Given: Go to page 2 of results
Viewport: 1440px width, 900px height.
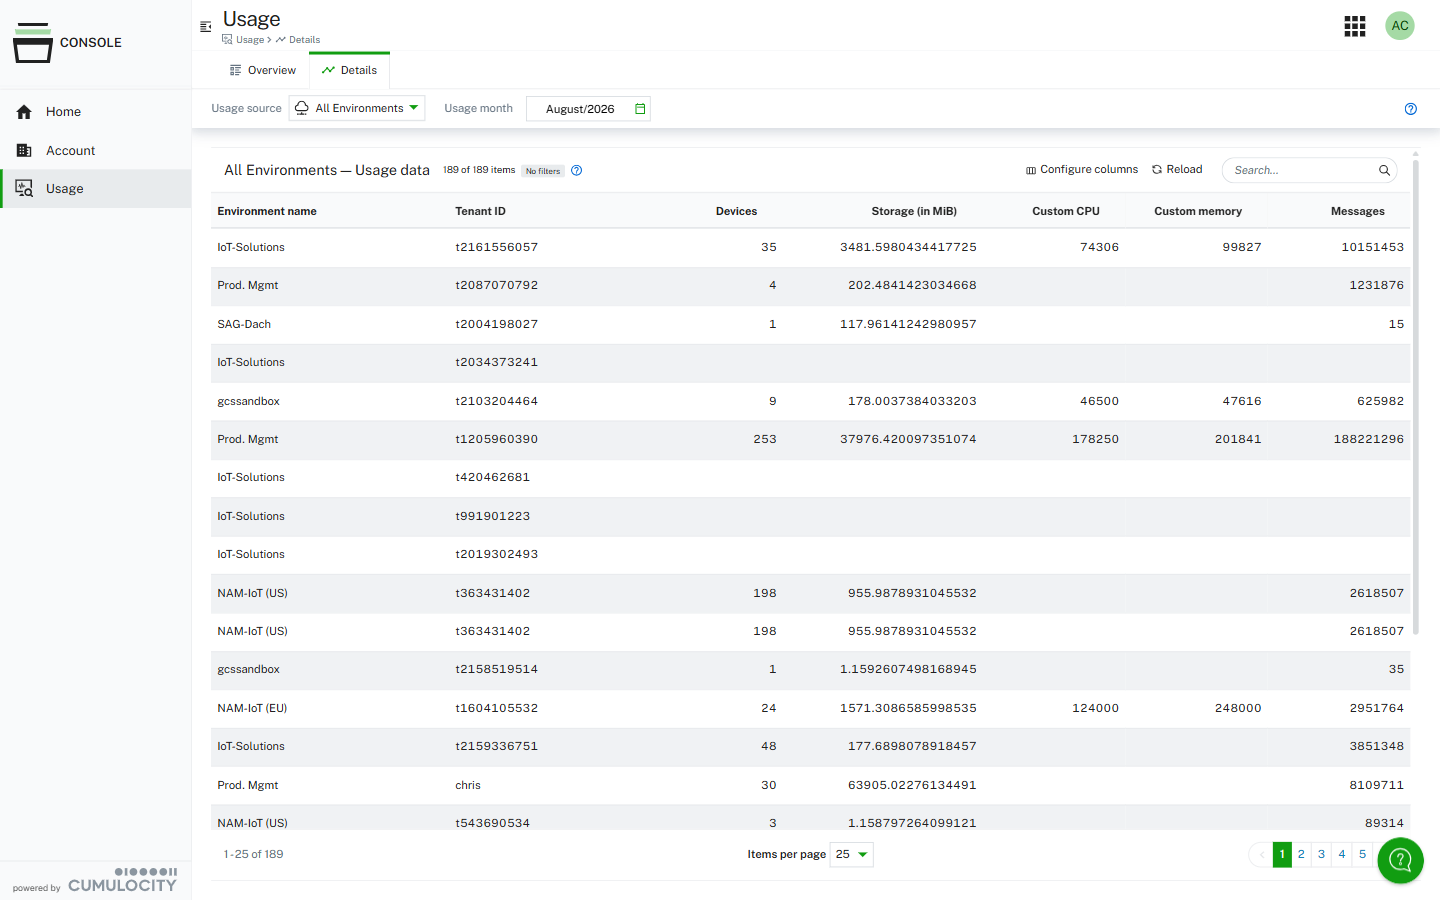Looking at the screenshot, I should [1301, 854].
